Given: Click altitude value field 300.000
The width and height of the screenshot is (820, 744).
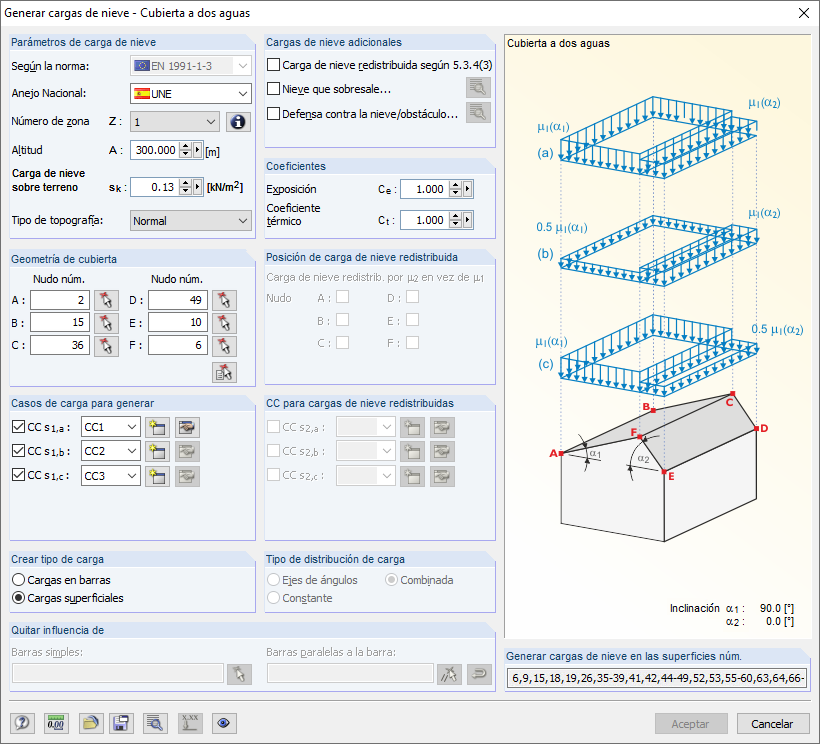Looking at the screenshot, I should (x=155, y=150).
